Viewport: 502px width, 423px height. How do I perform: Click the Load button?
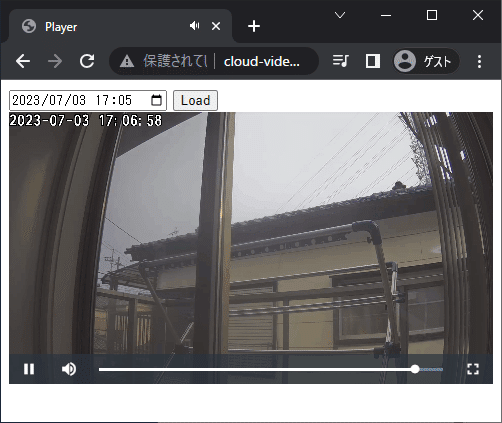click(x=195, y=100)
